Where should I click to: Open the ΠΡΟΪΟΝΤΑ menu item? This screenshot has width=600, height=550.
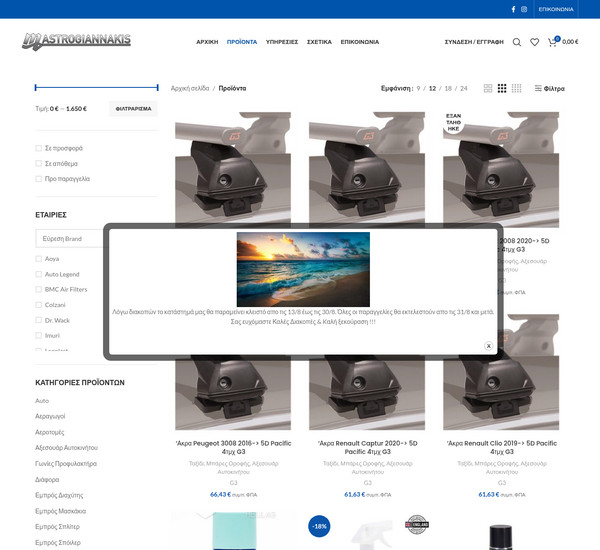point(242,42)
